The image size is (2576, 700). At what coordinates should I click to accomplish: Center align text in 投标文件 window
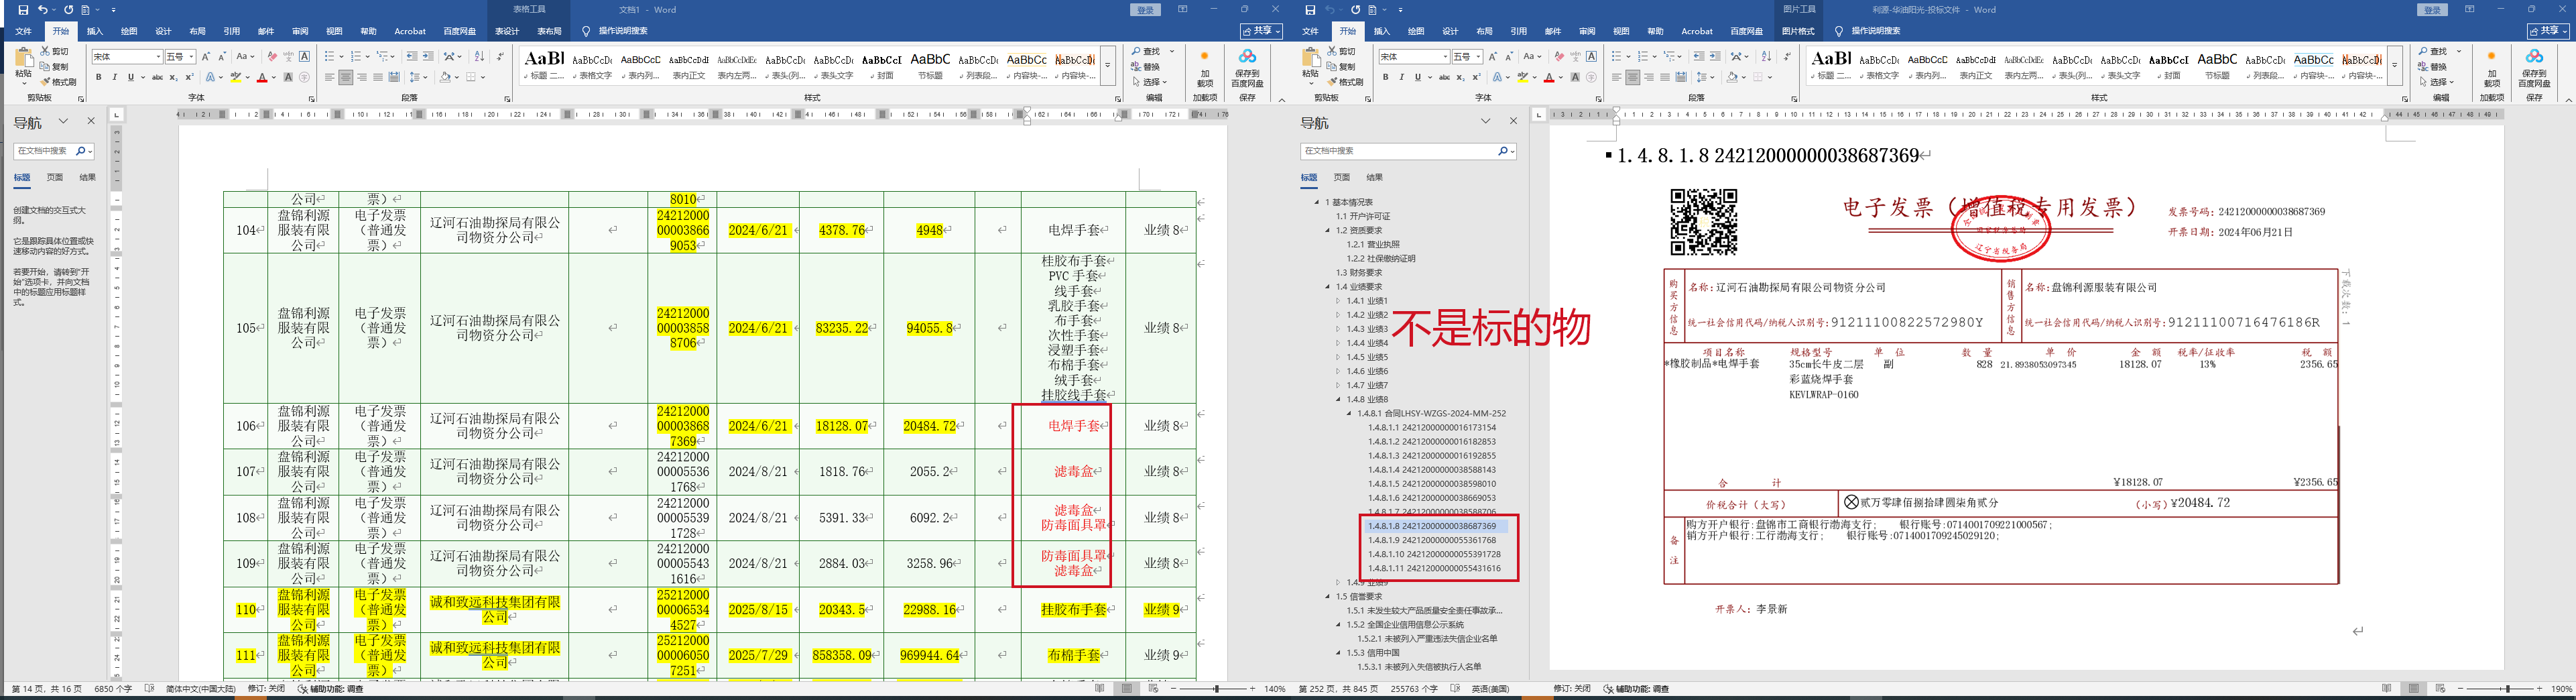1632,77
